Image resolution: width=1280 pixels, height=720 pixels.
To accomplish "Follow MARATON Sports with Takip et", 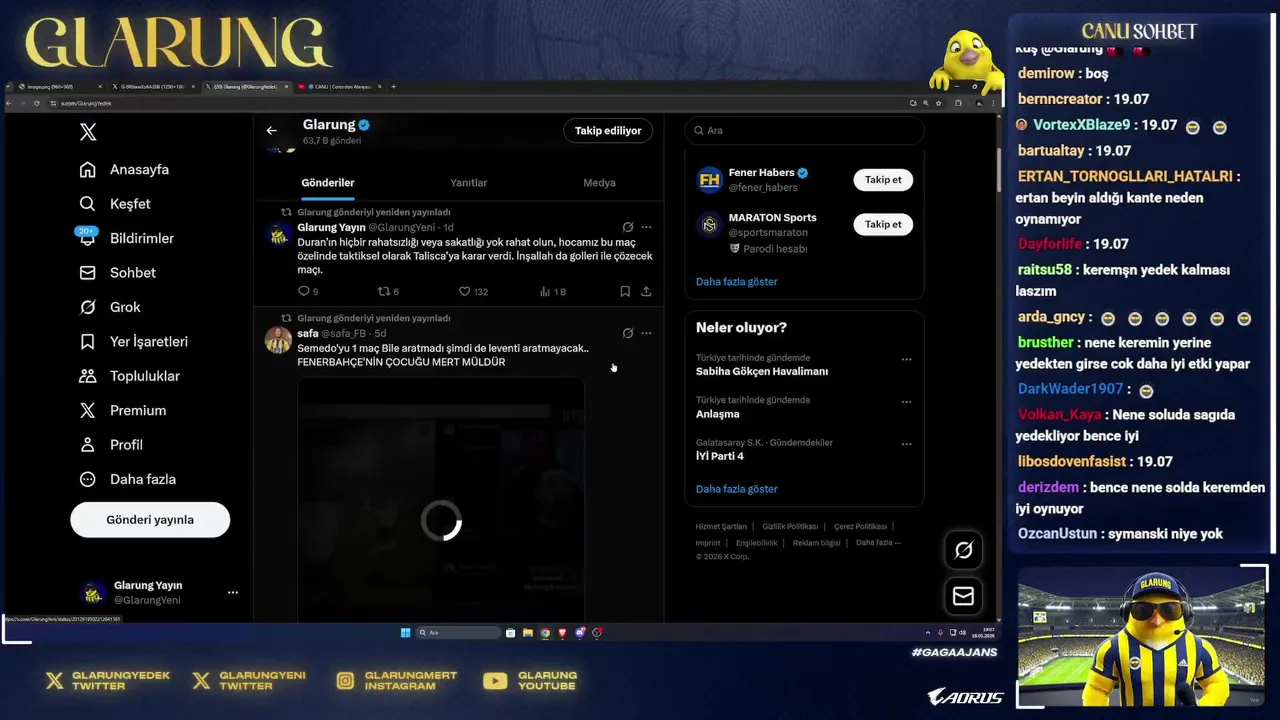I will tap(883, 225).
